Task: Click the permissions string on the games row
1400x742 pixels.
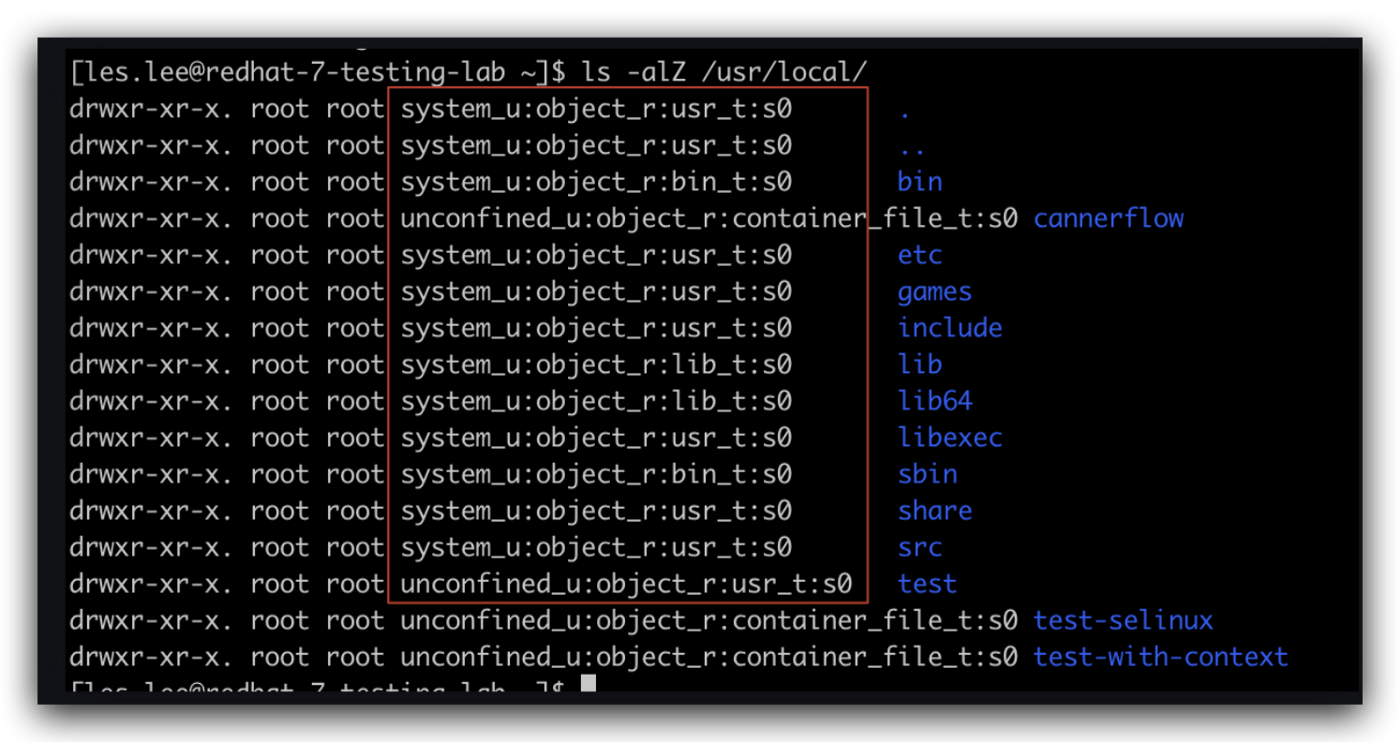Action: (x=153, y=292)
